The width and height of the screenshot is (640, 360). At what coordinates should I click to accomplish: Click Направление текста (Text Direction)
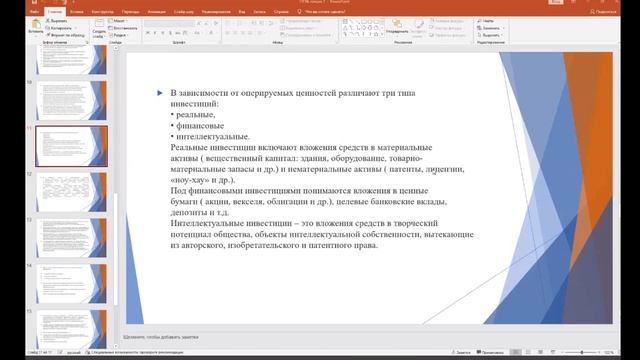click(302, 21)
